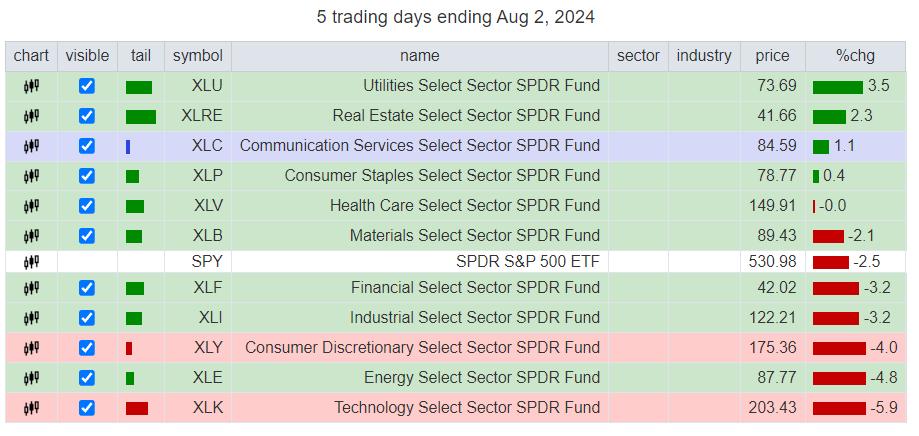
Task: Sort table by the symbol column header
Action: click(x=198, y=56)
